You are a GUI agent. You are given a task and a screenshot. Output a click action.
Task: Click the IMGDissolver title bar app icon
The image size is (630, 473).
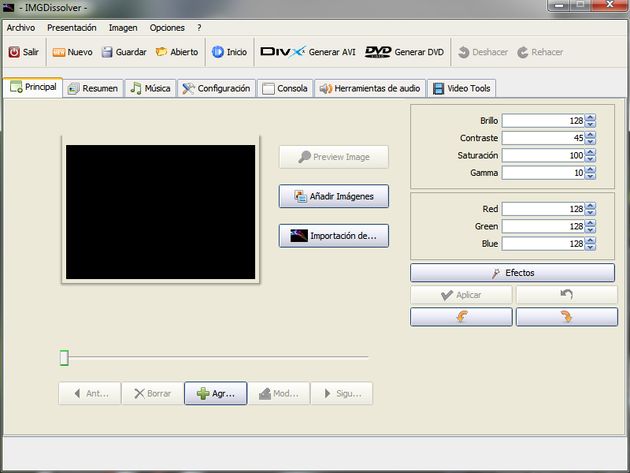click(8, 7)
